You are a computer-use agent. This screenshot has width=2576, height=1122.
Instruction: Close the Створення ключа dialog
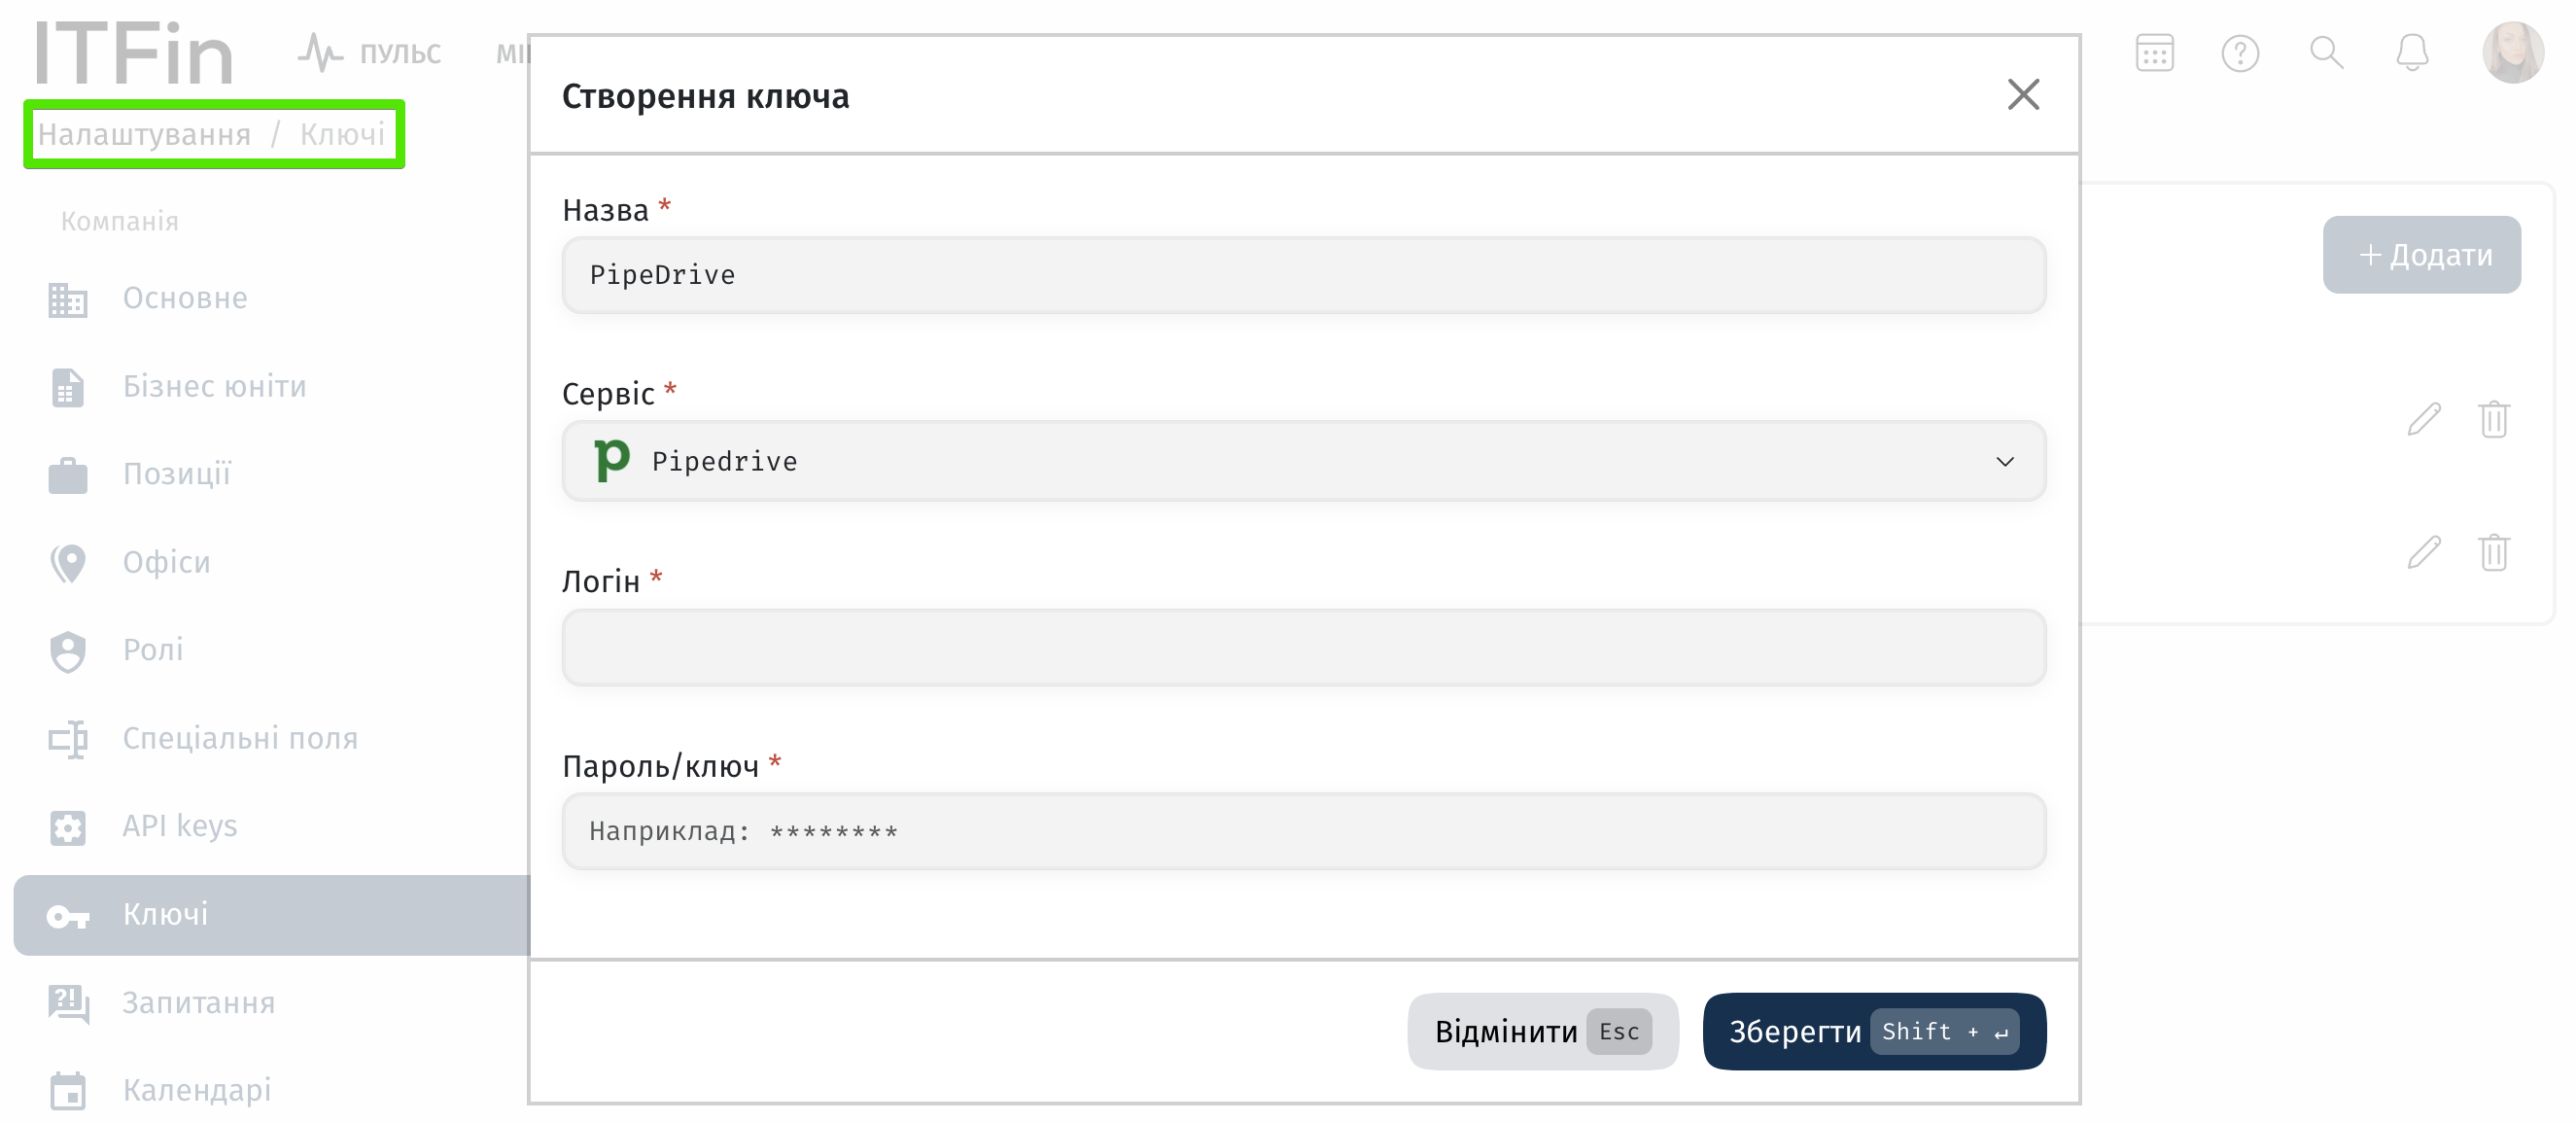pyautogui.click(x=2023, y=95)
